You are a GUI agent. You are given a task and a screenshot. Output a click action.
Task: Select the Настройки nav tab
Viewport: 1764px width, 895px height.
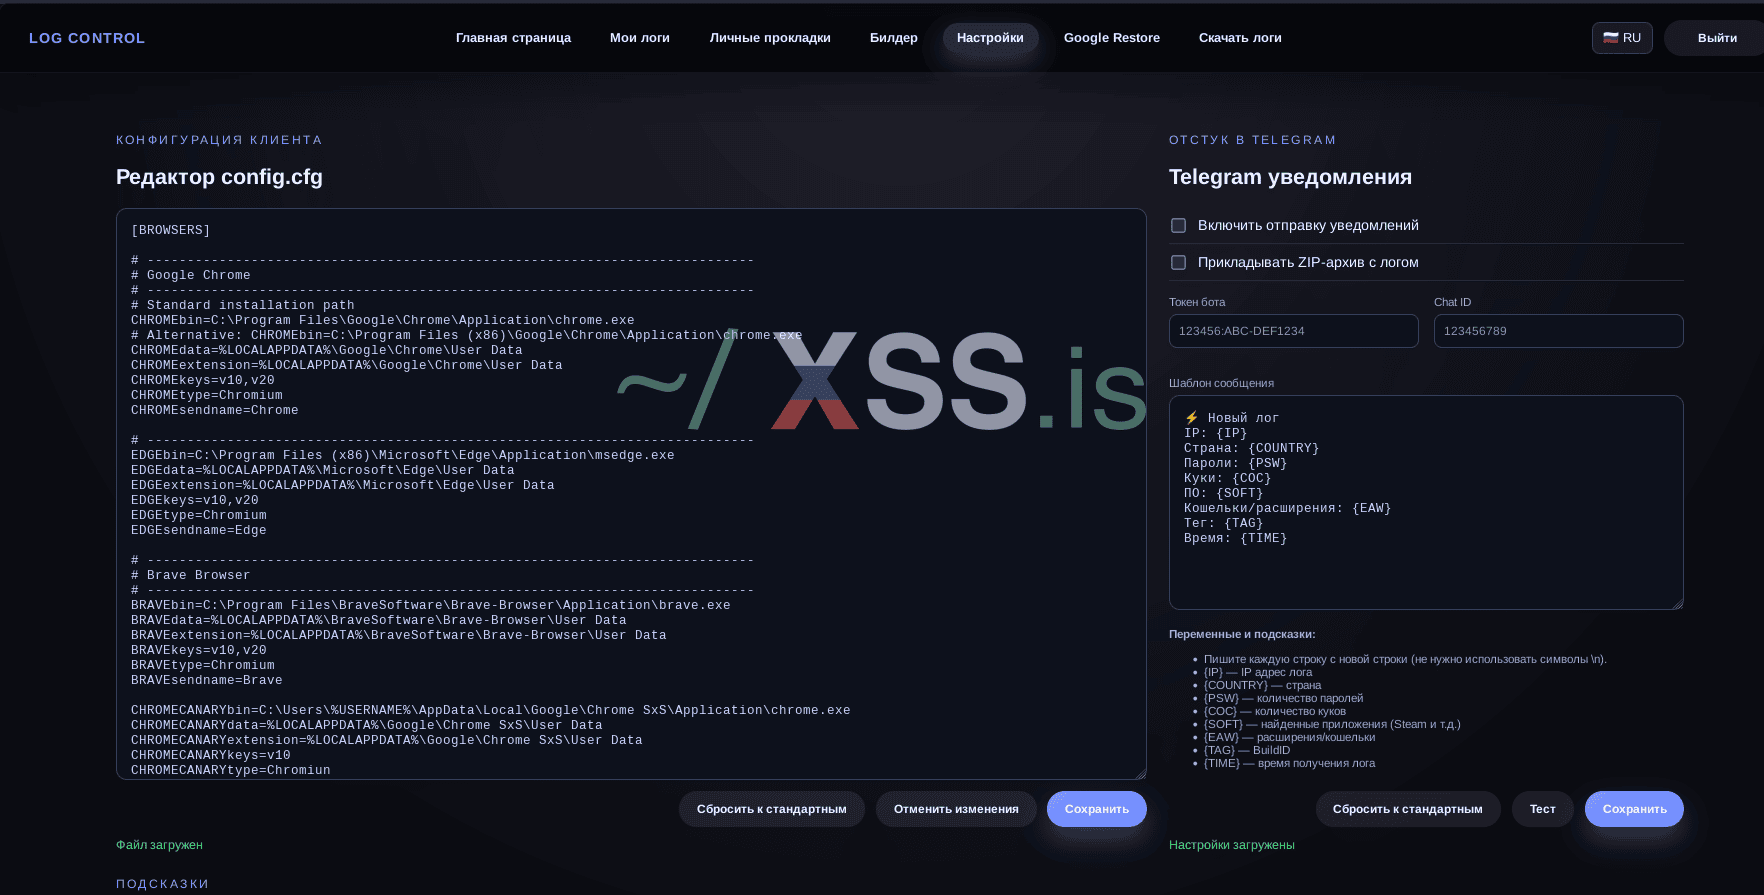(x=990, y=38)
